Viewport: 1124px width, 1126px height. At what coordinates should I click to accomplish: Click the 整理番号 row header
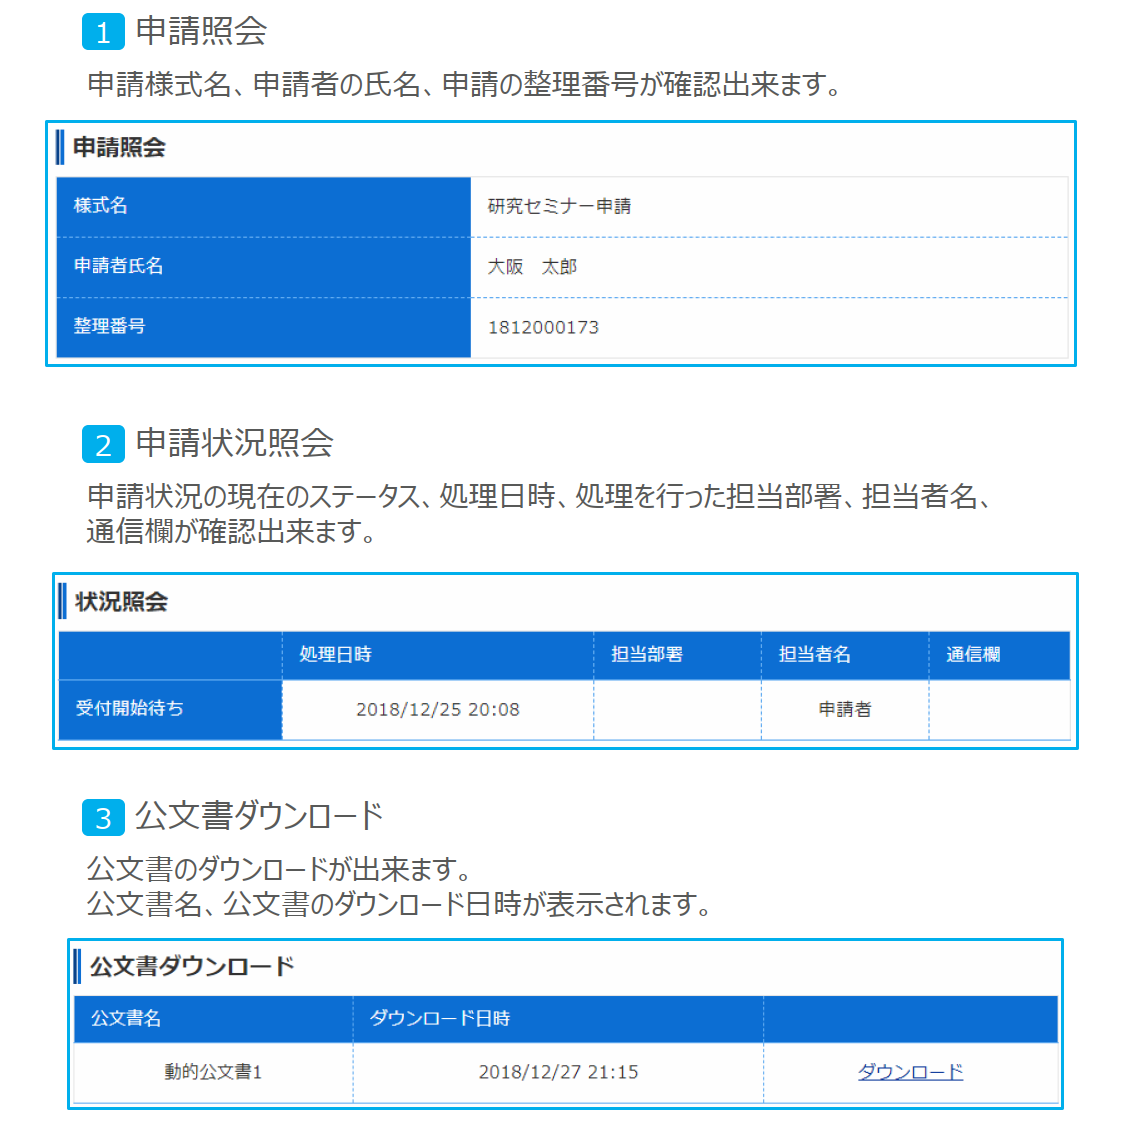click(x=264, y=327)
